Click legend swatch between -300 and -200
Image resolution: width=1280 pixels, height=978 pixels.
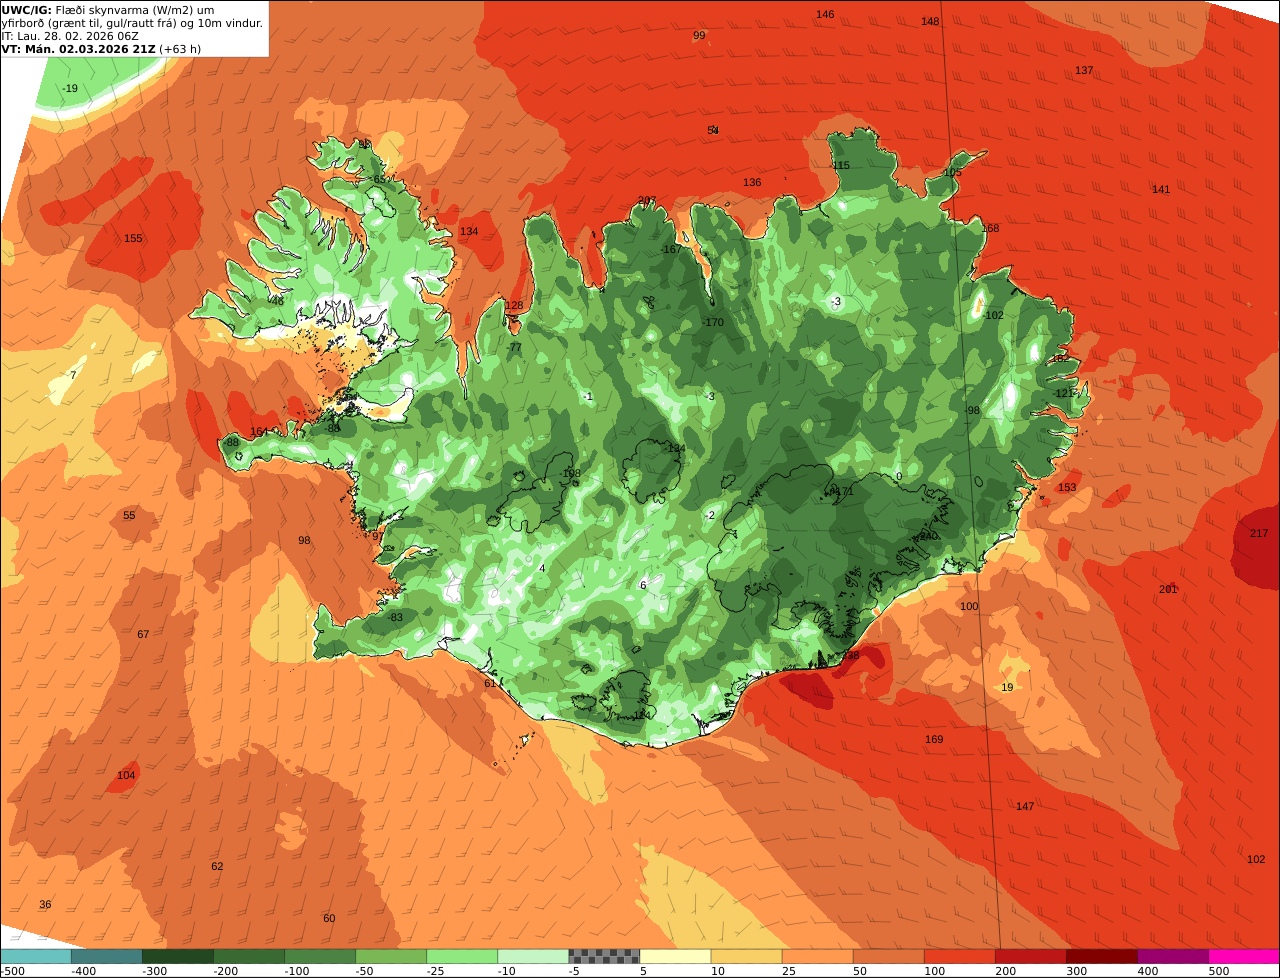pos(177,956)
